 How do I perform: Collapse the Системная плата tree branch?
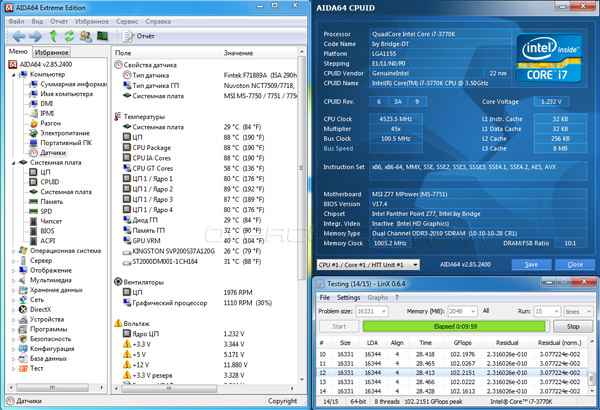click(x=13, y=163)
